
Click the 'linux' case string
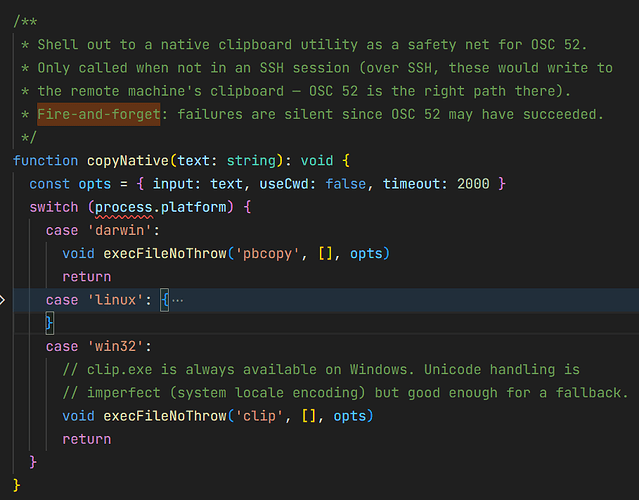click(x=115, y=300)
